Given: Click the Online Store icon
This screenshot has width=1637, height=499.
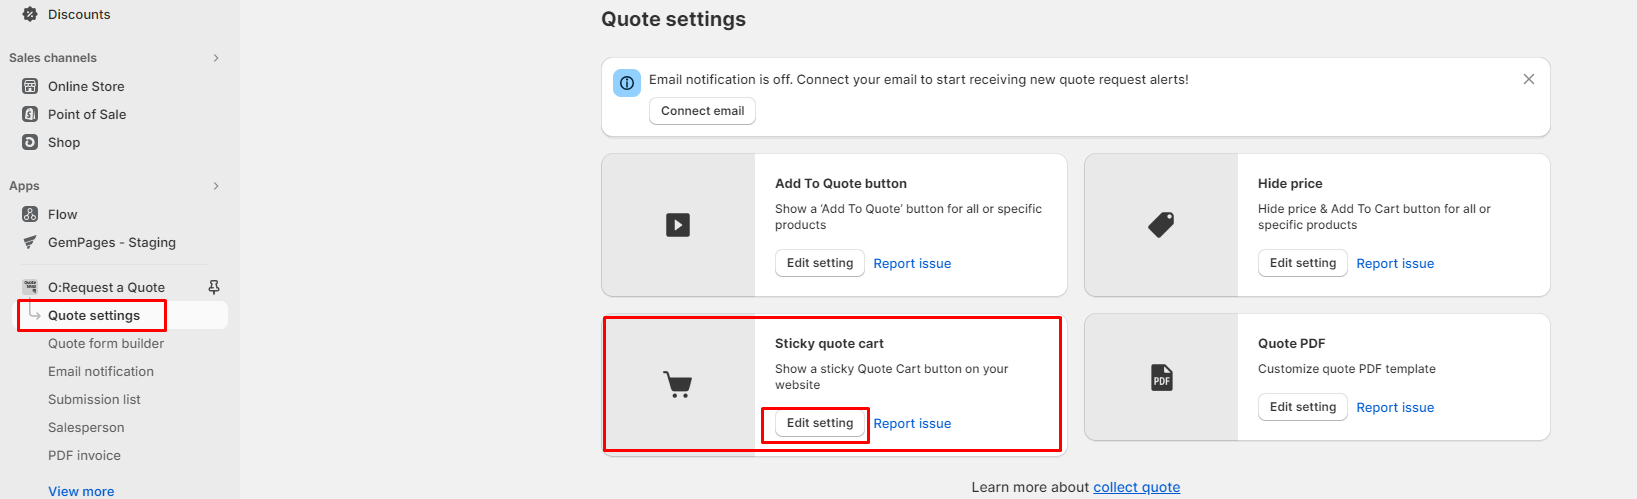Looking at the screenshot, I should click(x=30, y=86).
